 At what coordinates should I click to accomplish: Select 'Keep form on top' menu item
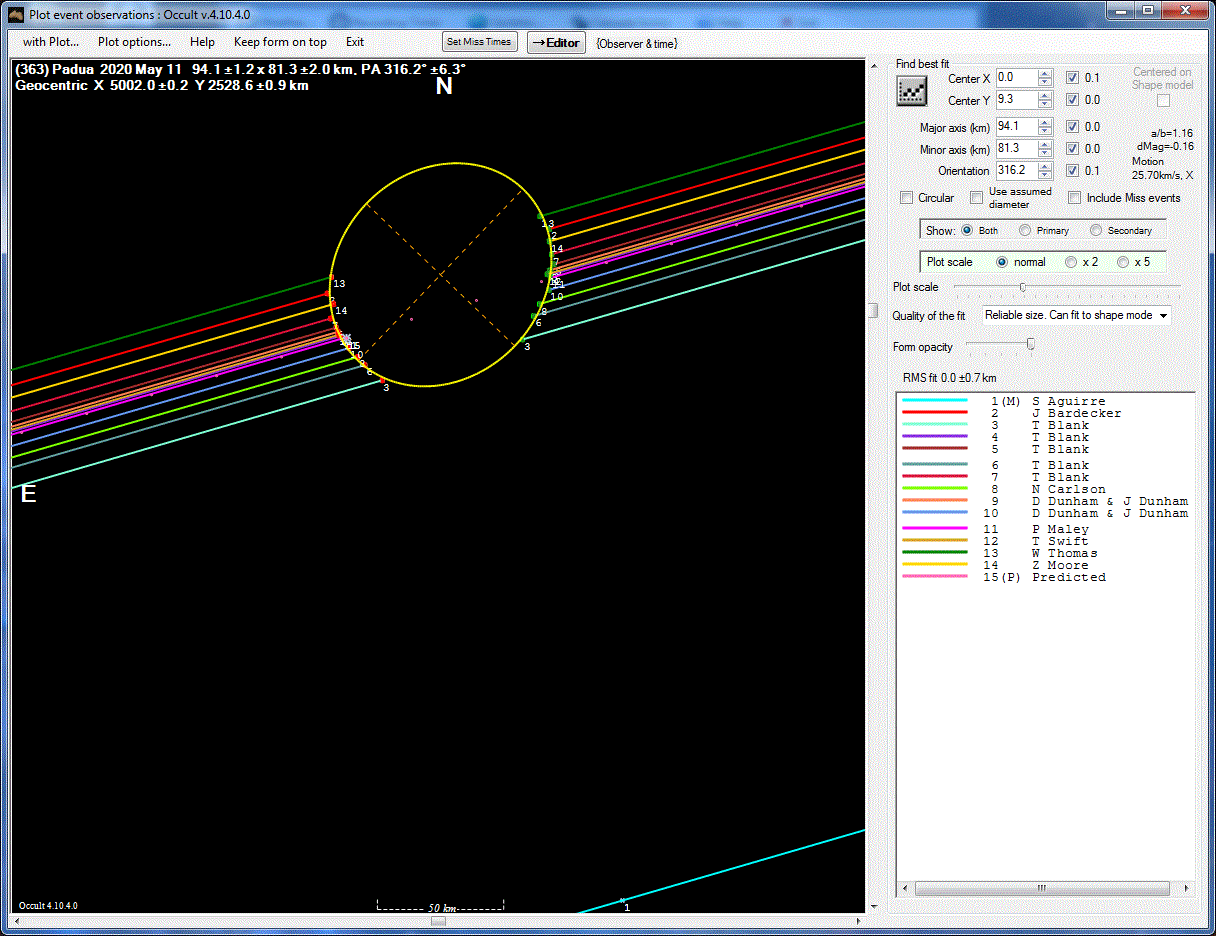tap(280, 42)
